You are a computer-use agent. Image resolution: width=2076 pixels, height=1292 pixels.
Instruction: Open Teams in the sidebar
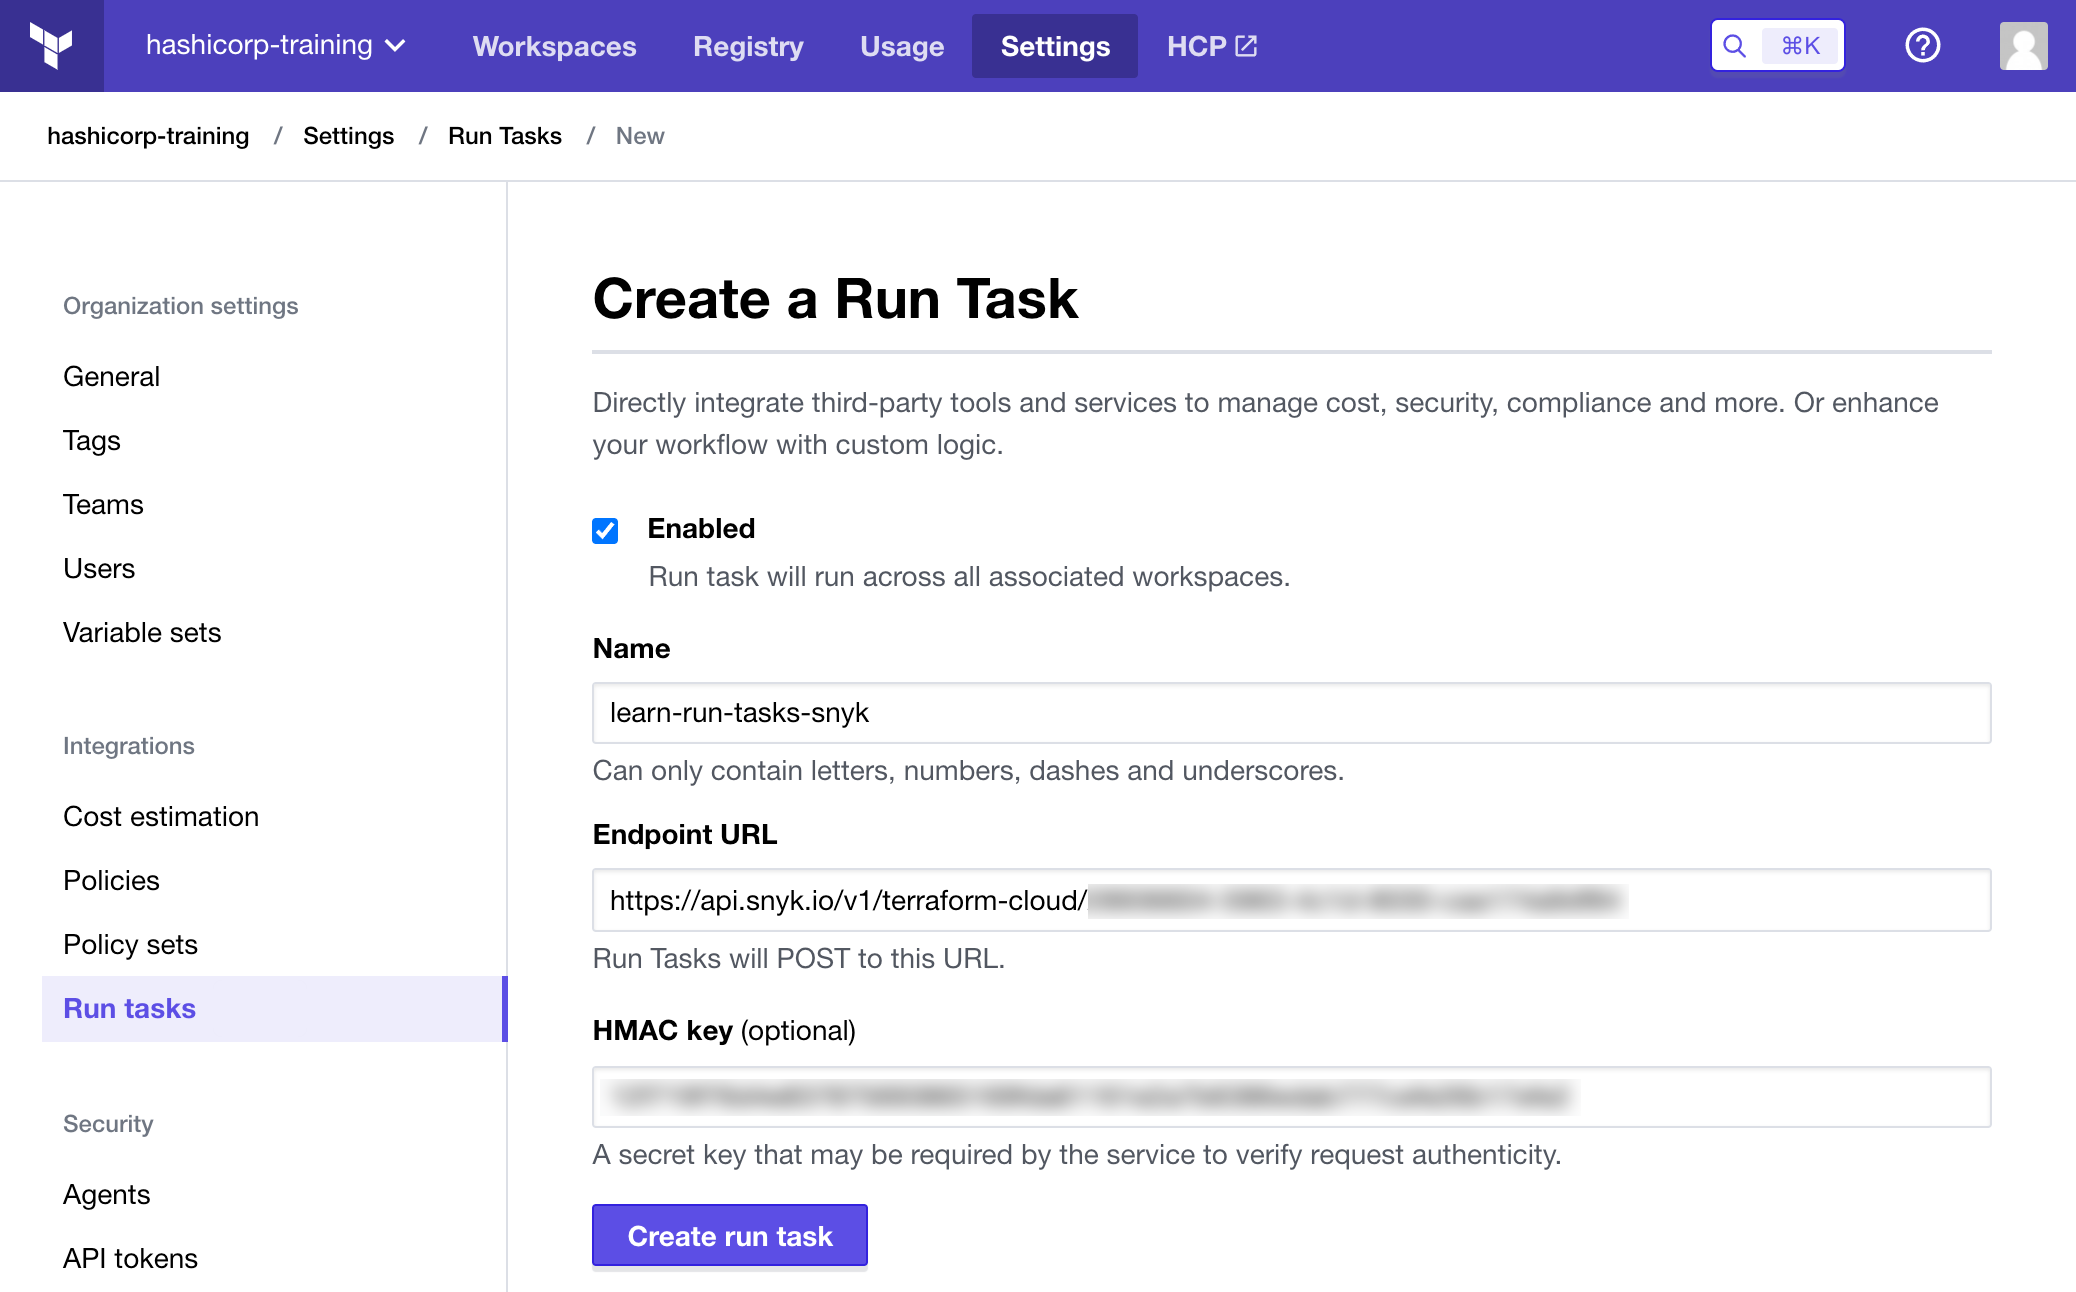(x=103, y=504)
